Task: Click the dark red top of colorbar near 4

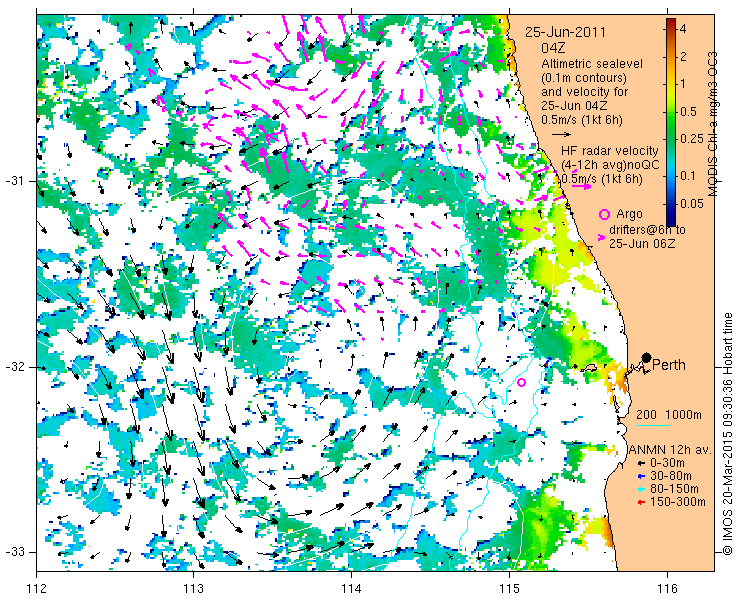Action: (671, 23)
